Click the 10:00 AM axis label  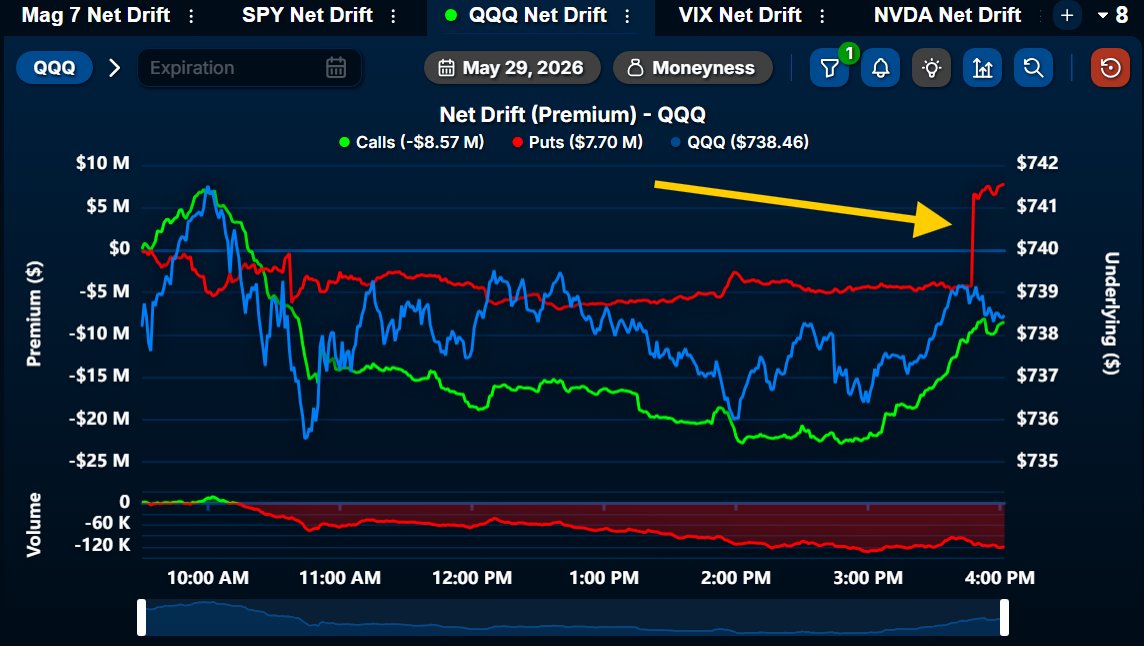pos(208,578)
